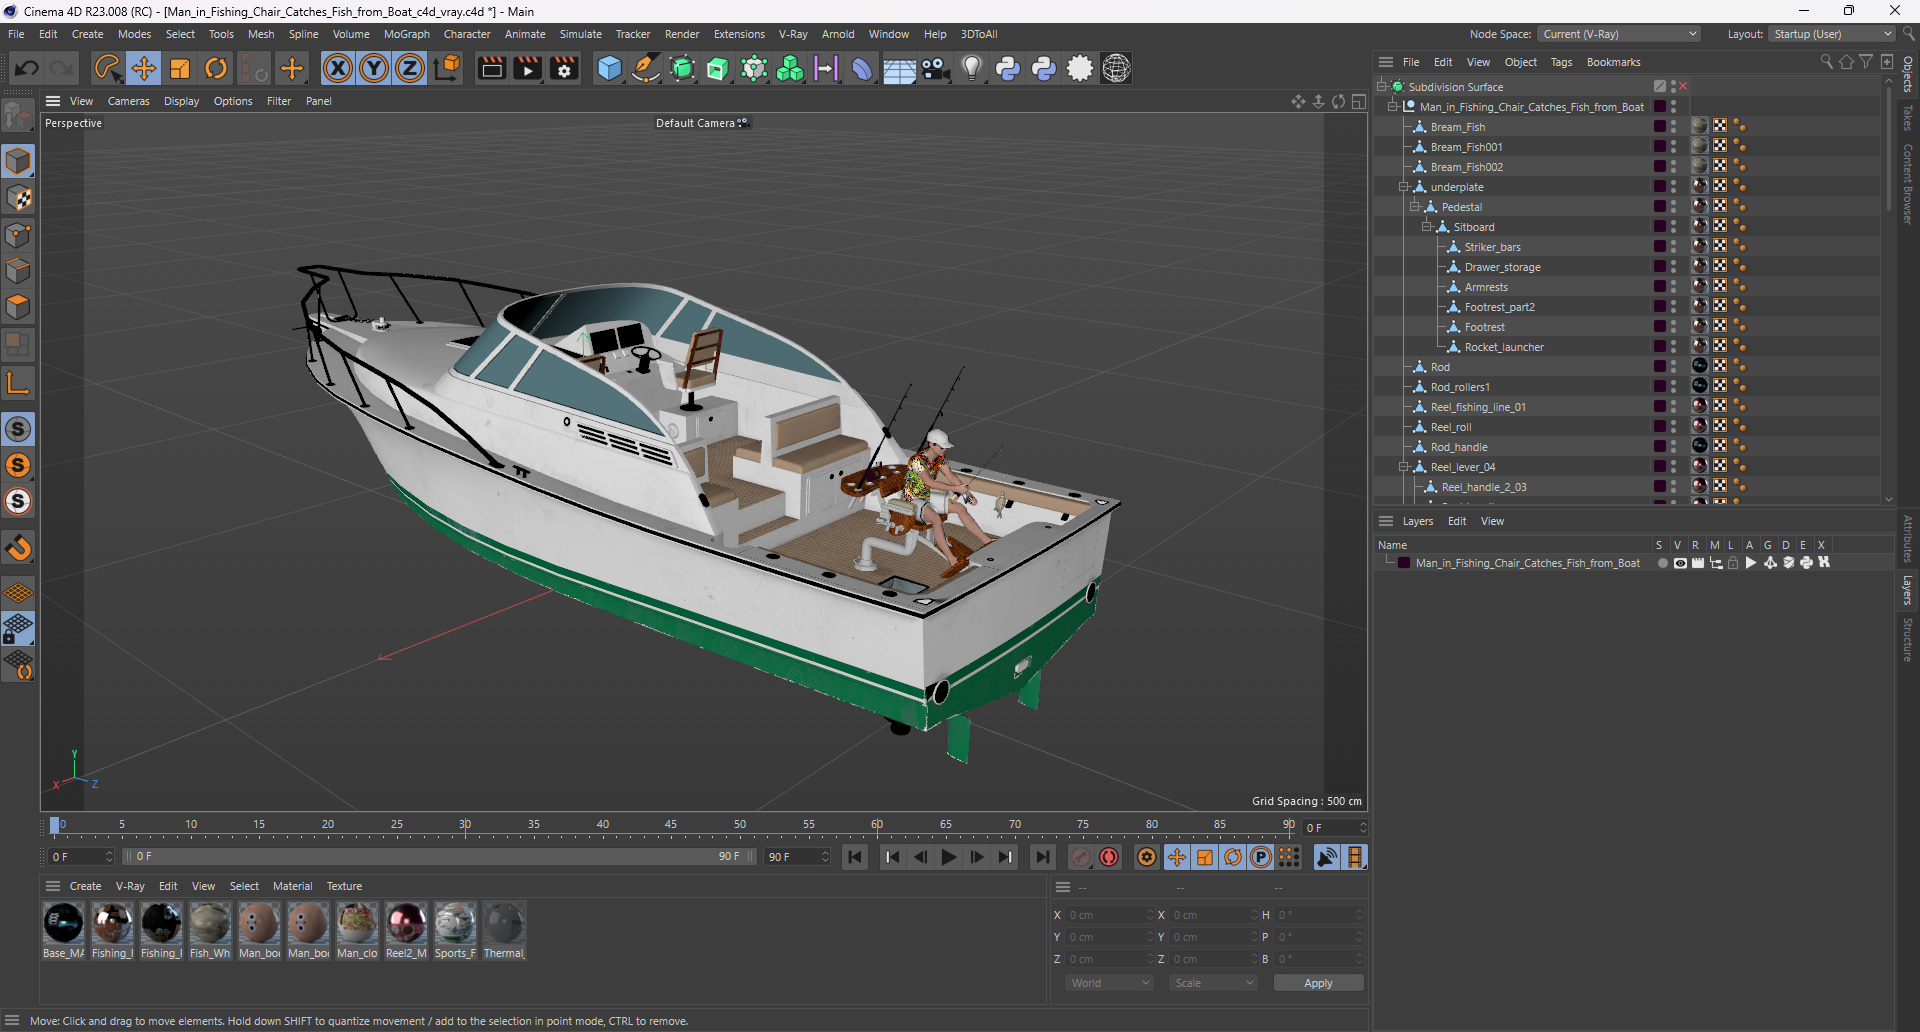Activate the Move tool in top toolbar
The image size is (1920, 1032).
pos(144,68)
